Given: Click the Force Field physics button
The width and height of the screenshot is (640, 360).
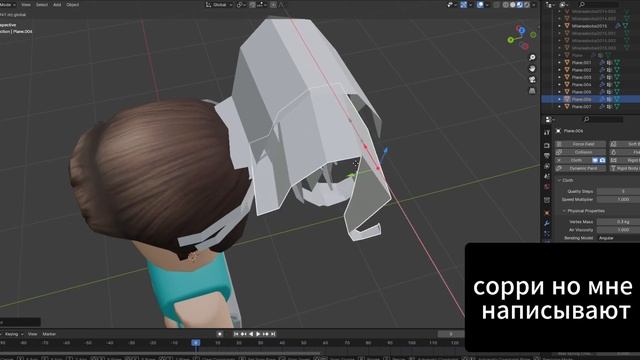Looking at the screenshot, I should click(581, 144).
